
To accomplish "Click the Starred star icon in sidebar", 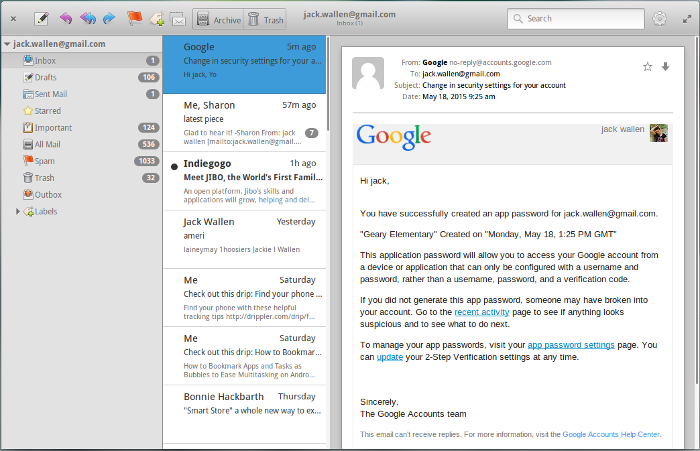I will [28, 110].
